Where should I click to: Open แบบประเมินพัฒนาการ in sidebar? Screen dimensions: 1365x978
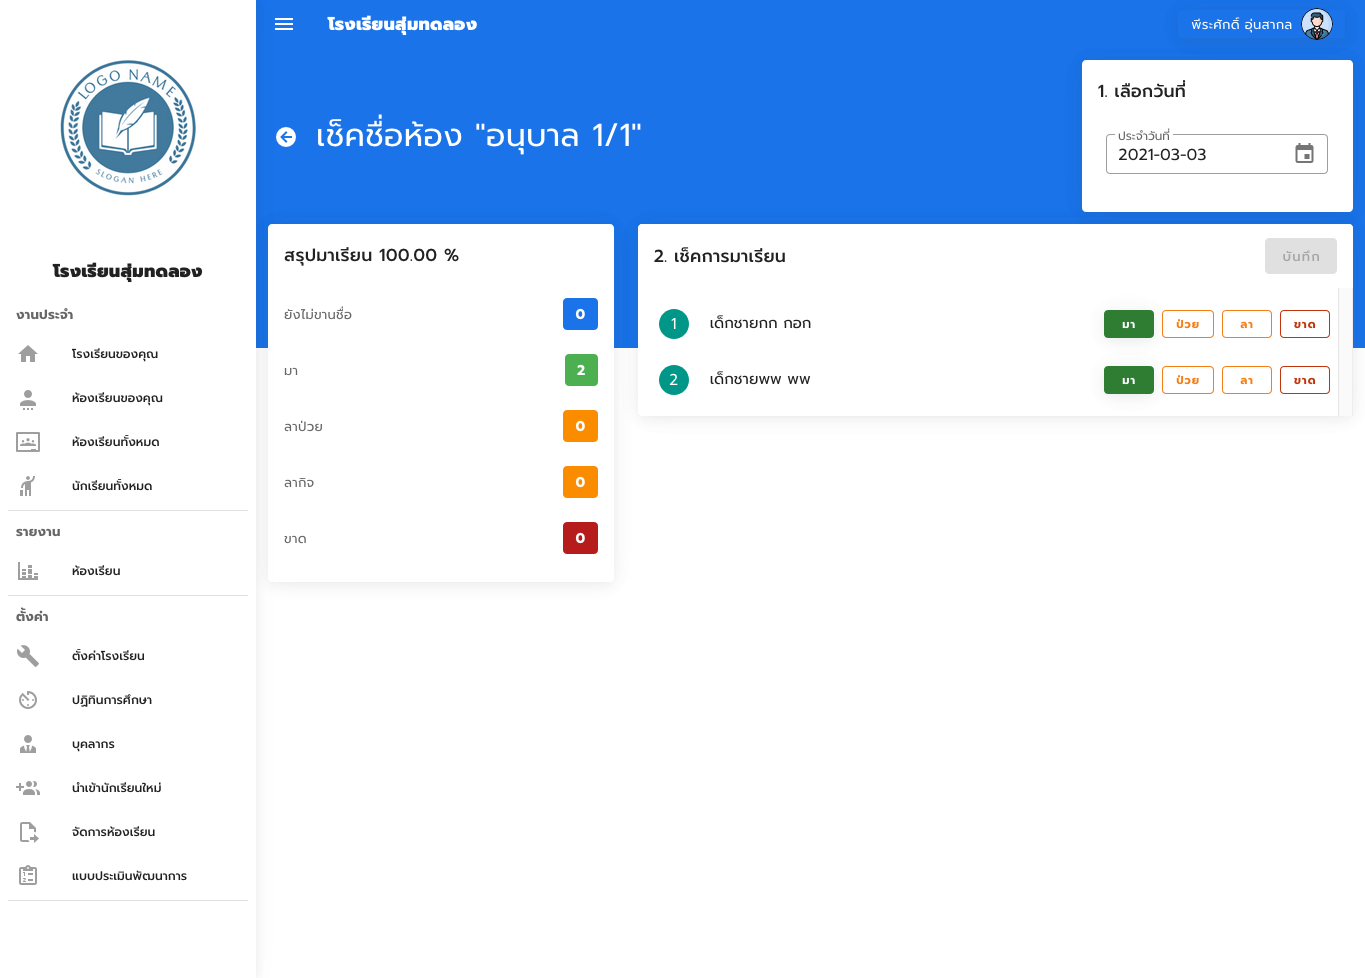(x=129, y=876)
